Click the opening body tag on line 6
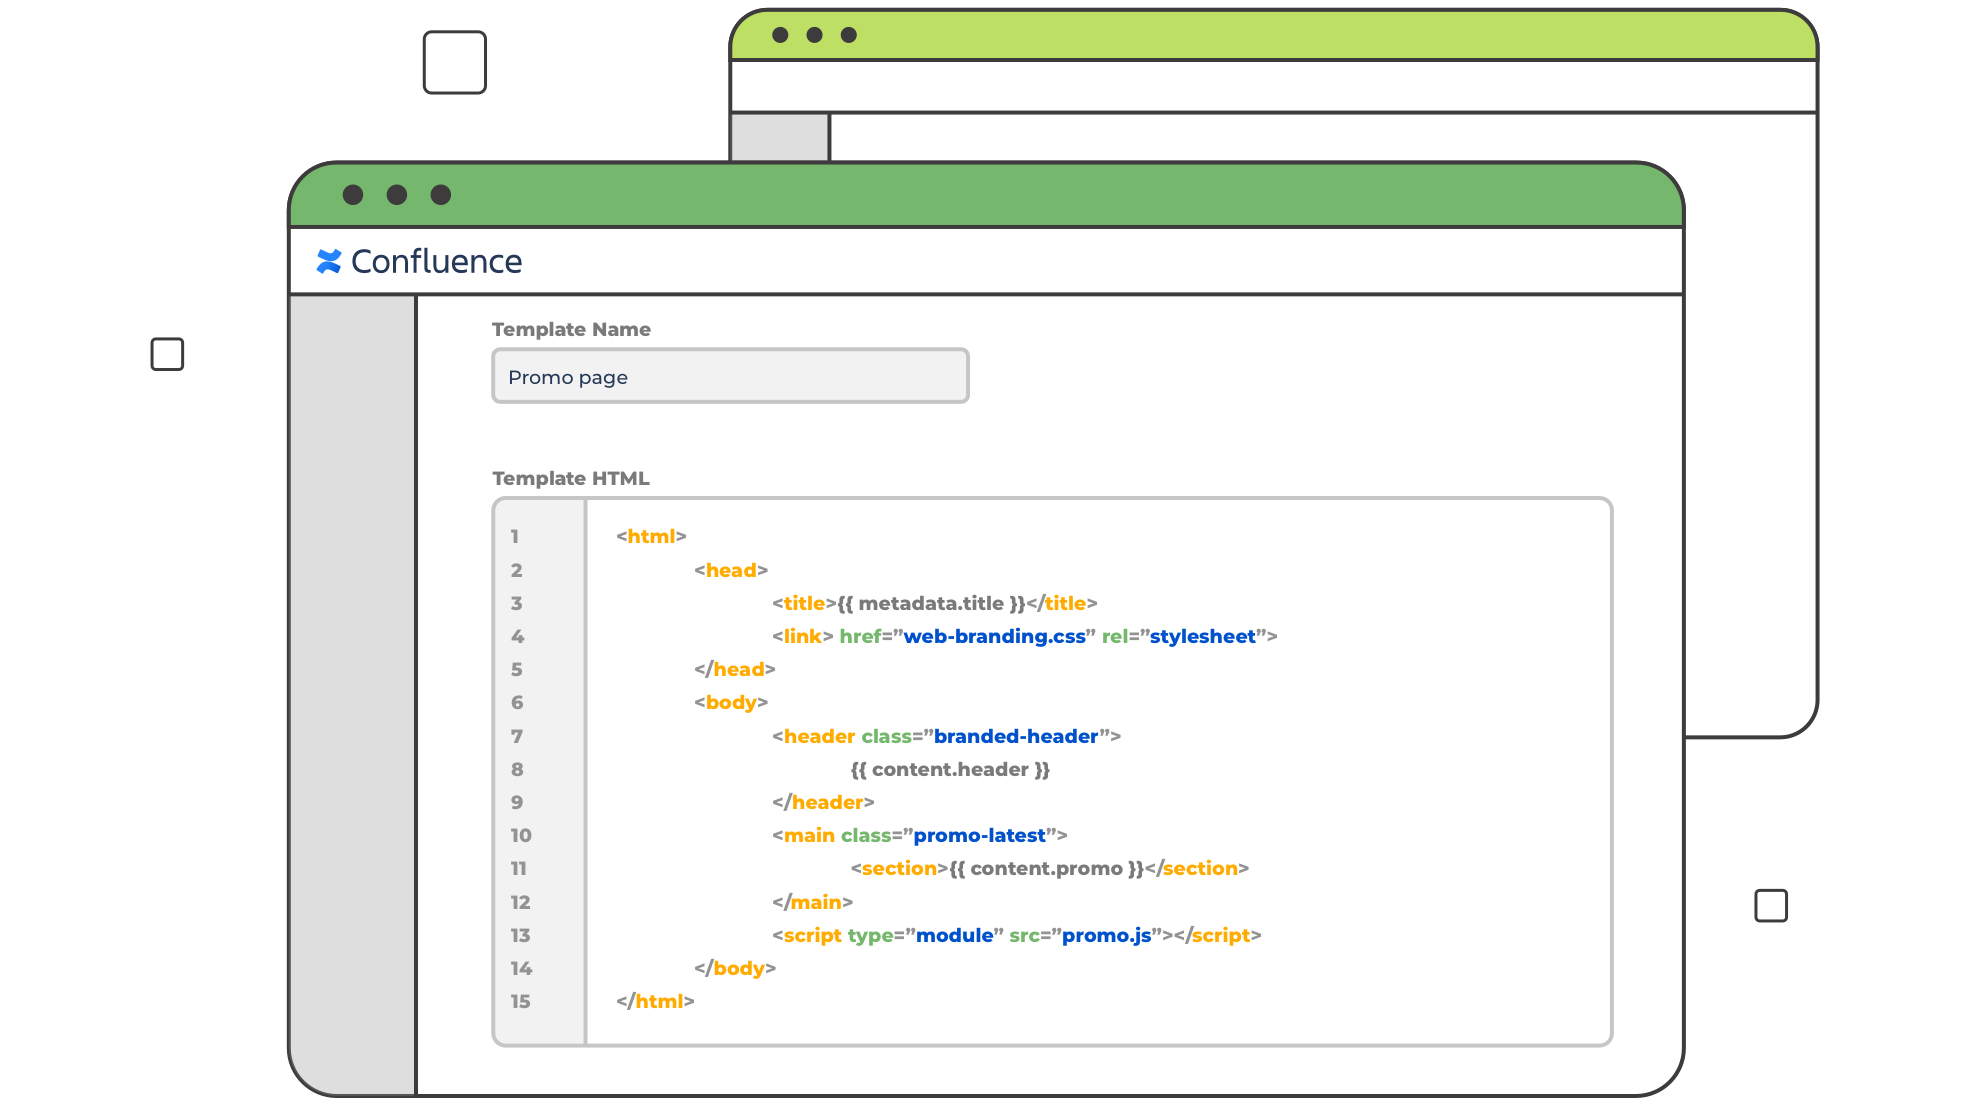This screenshot has width=1968, height=1120. 731,703
